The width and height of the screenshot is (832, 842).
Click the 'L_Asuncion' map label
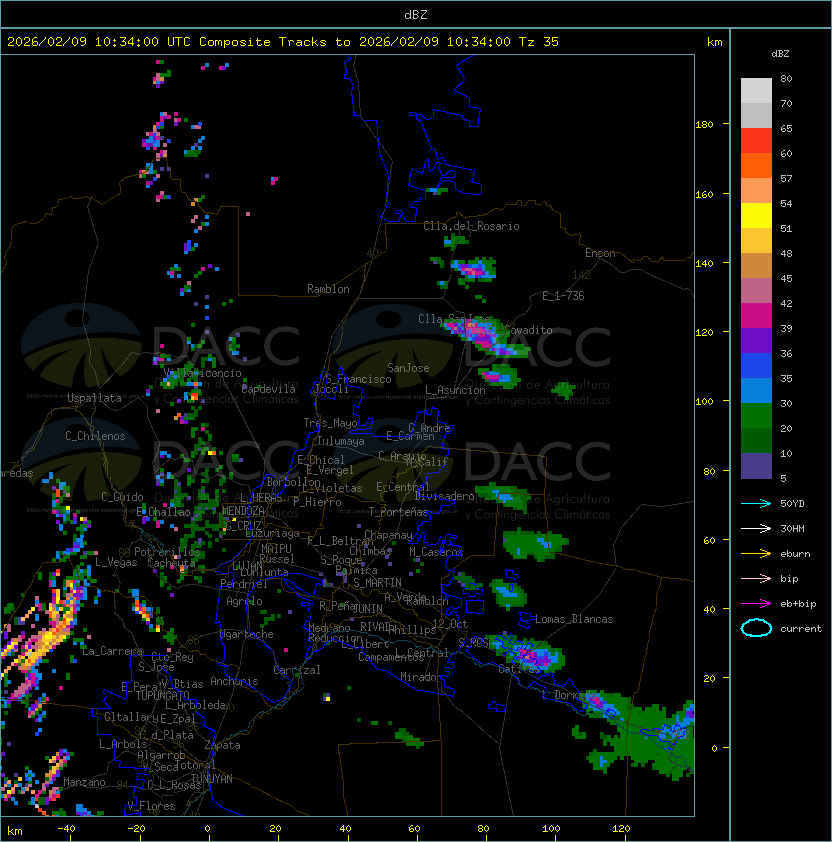455,390
